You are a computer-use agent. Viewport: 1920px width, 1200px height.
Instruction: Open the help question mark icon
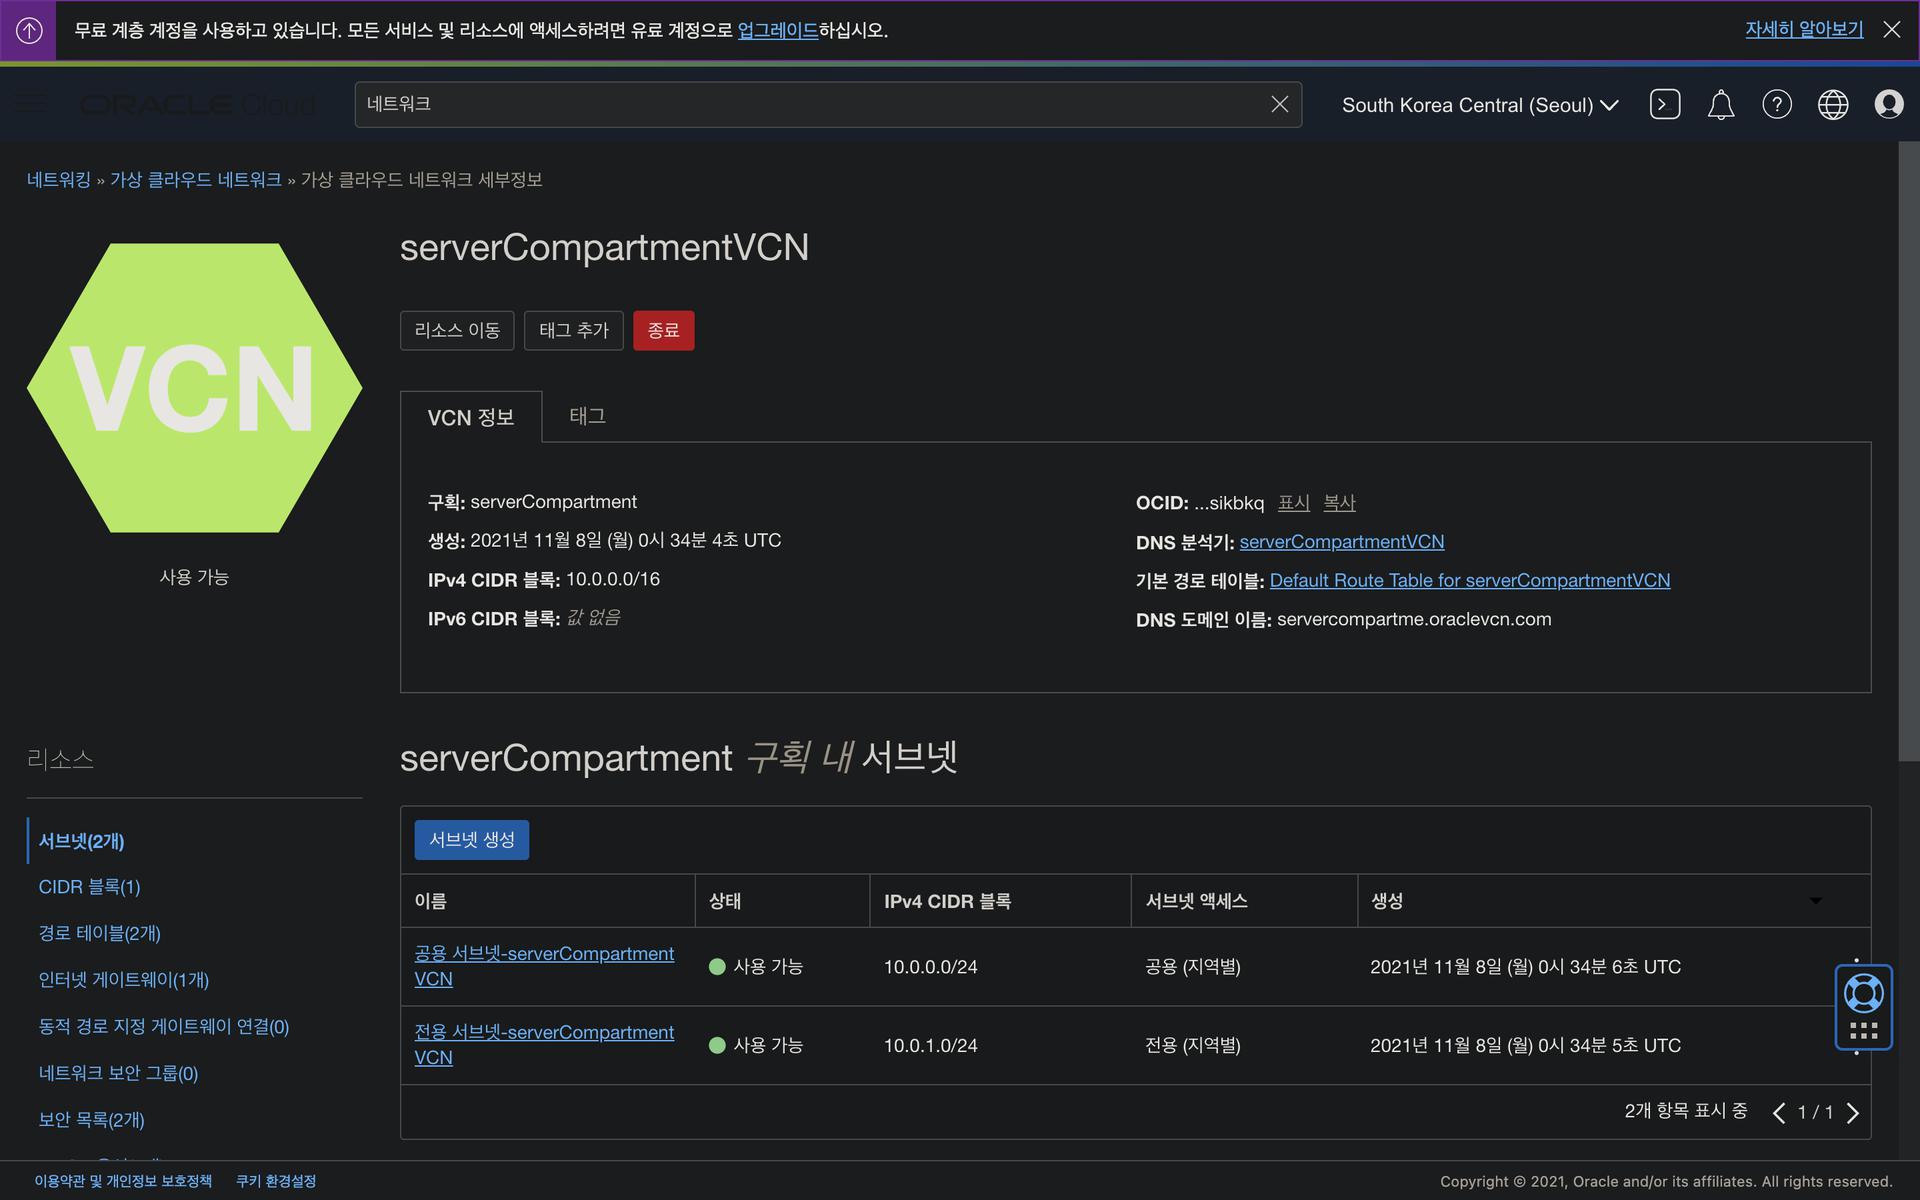pyautogui.click(x=1776, y=104)
